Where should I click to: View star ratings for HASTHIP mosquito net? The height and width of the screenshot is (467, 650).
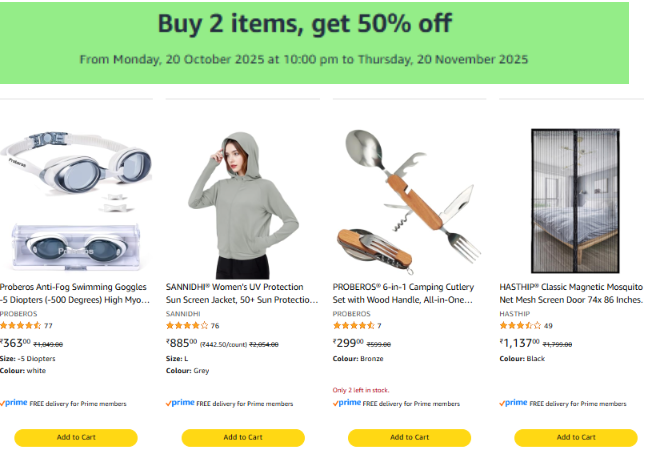[520, 326]
